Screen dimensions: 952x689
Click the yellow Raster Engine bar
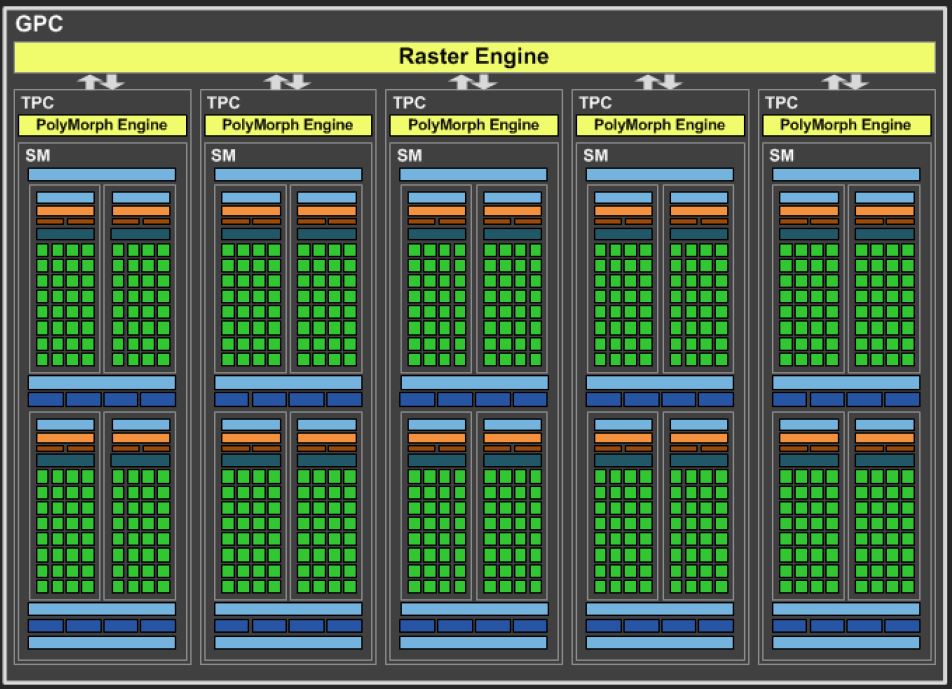[474, 57]
